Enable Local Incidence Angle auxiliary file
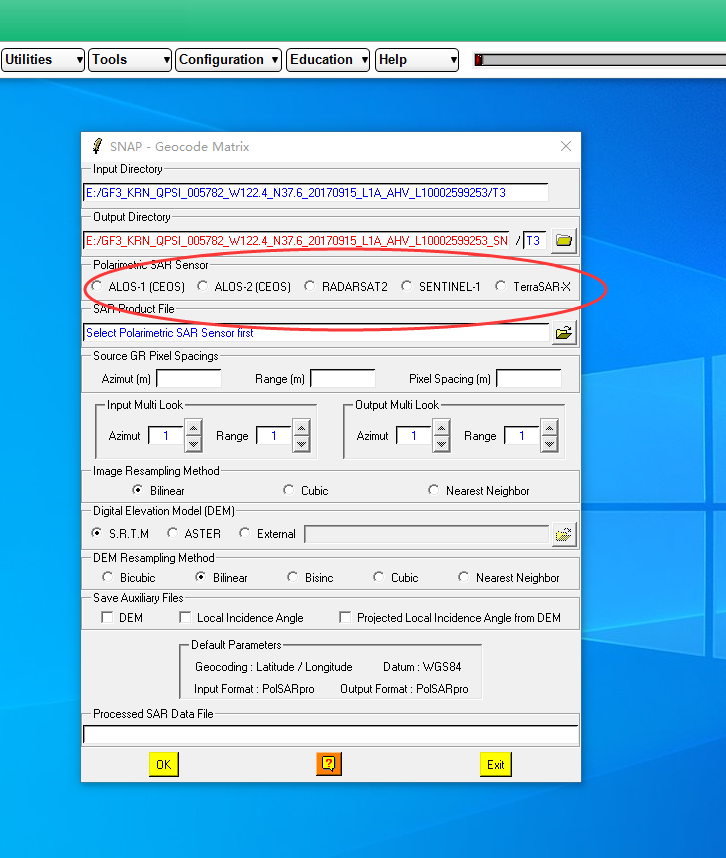The height and width of the screenshot is (858, 726). [x=185, y=617]
